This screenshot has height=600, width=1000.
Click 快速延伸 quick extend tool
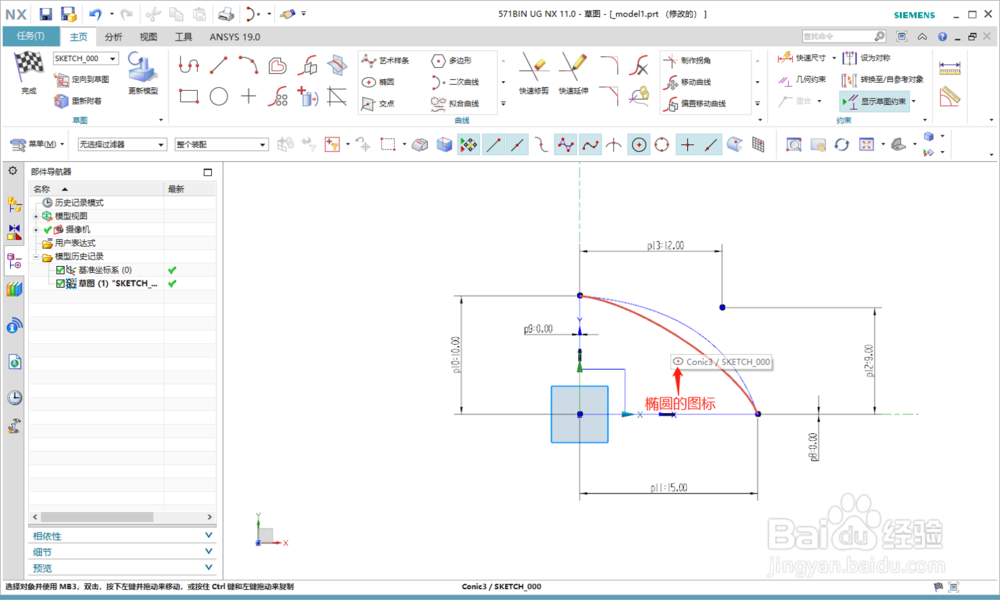(573, 74)
